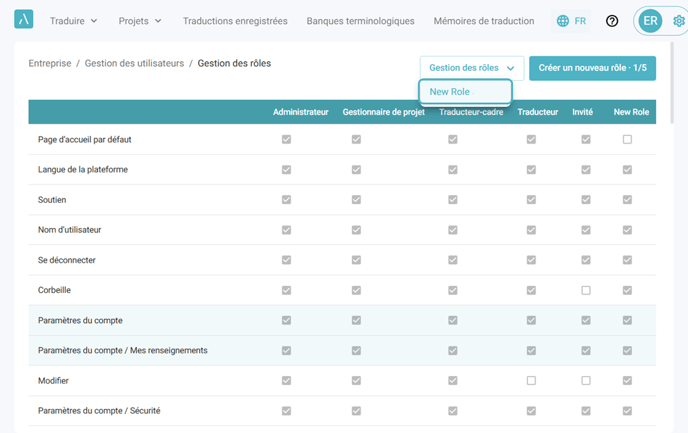The height and width of the screenshot is (433, 688).
Task: Click Créer un nouveau rôle button
Action: pyautogui.click(x=592, y=68)
